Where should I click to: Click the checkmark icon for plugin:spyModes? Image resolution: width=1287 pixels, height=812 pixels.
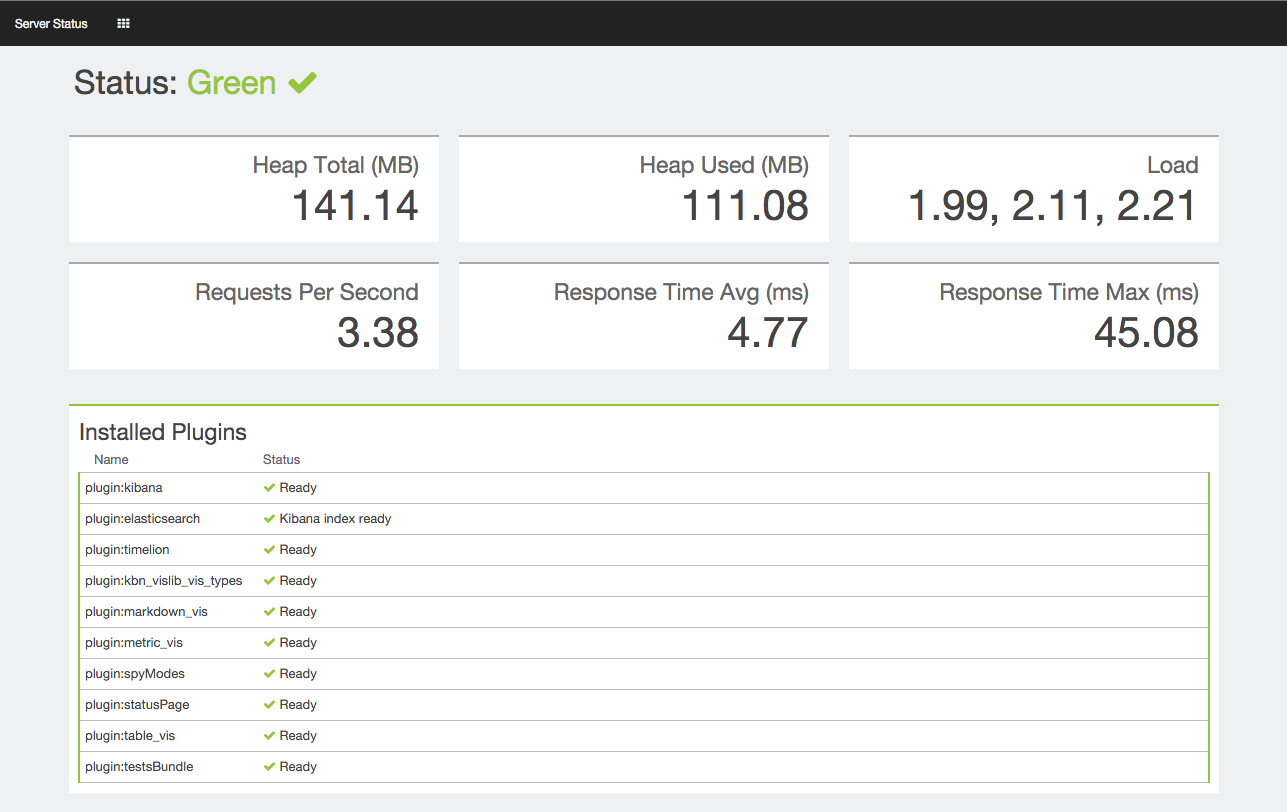(x=269, y=674)
